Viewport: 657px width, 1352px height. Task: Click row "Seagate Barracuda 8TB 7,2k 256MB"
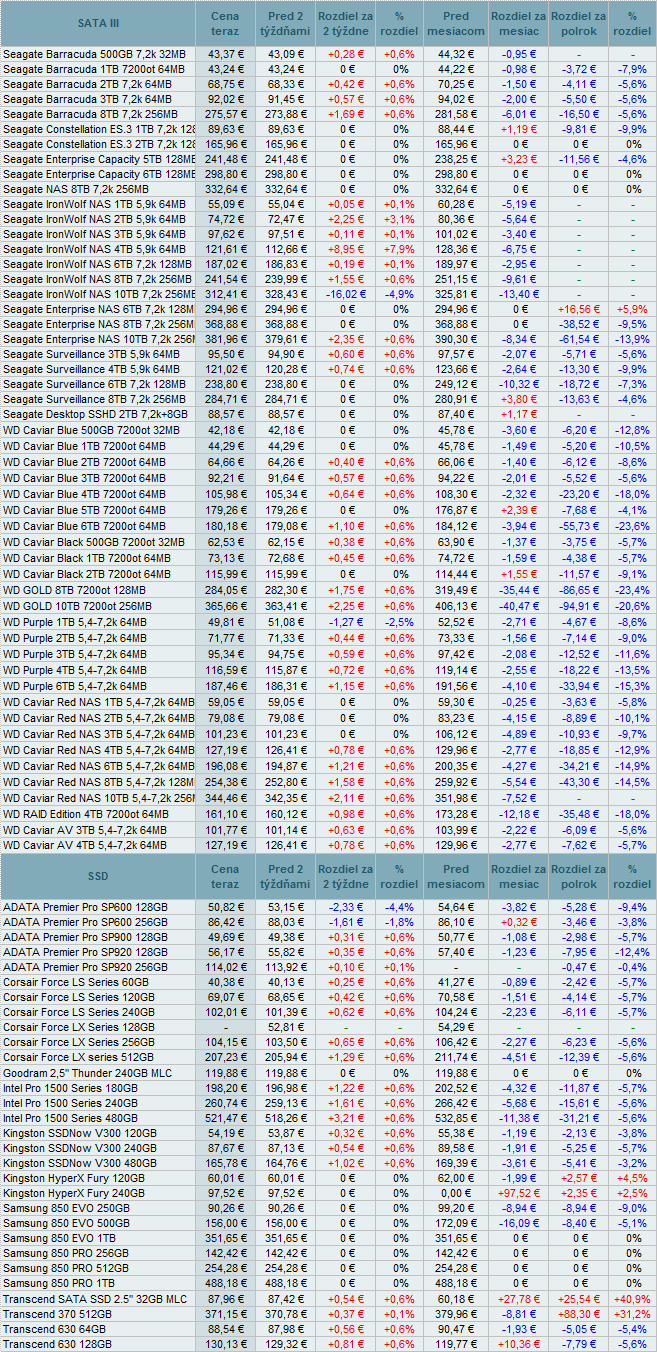[328, 114]
